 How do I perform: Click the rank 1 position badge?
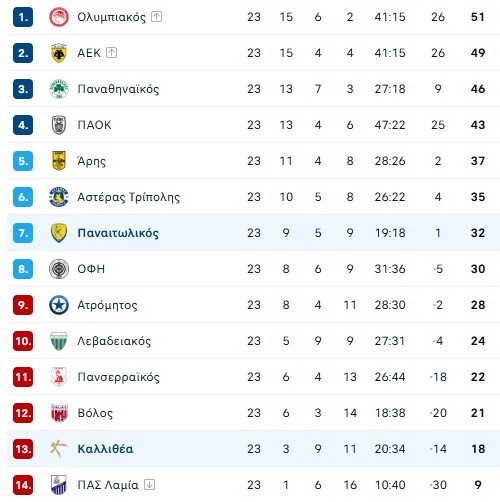(23, 17)
